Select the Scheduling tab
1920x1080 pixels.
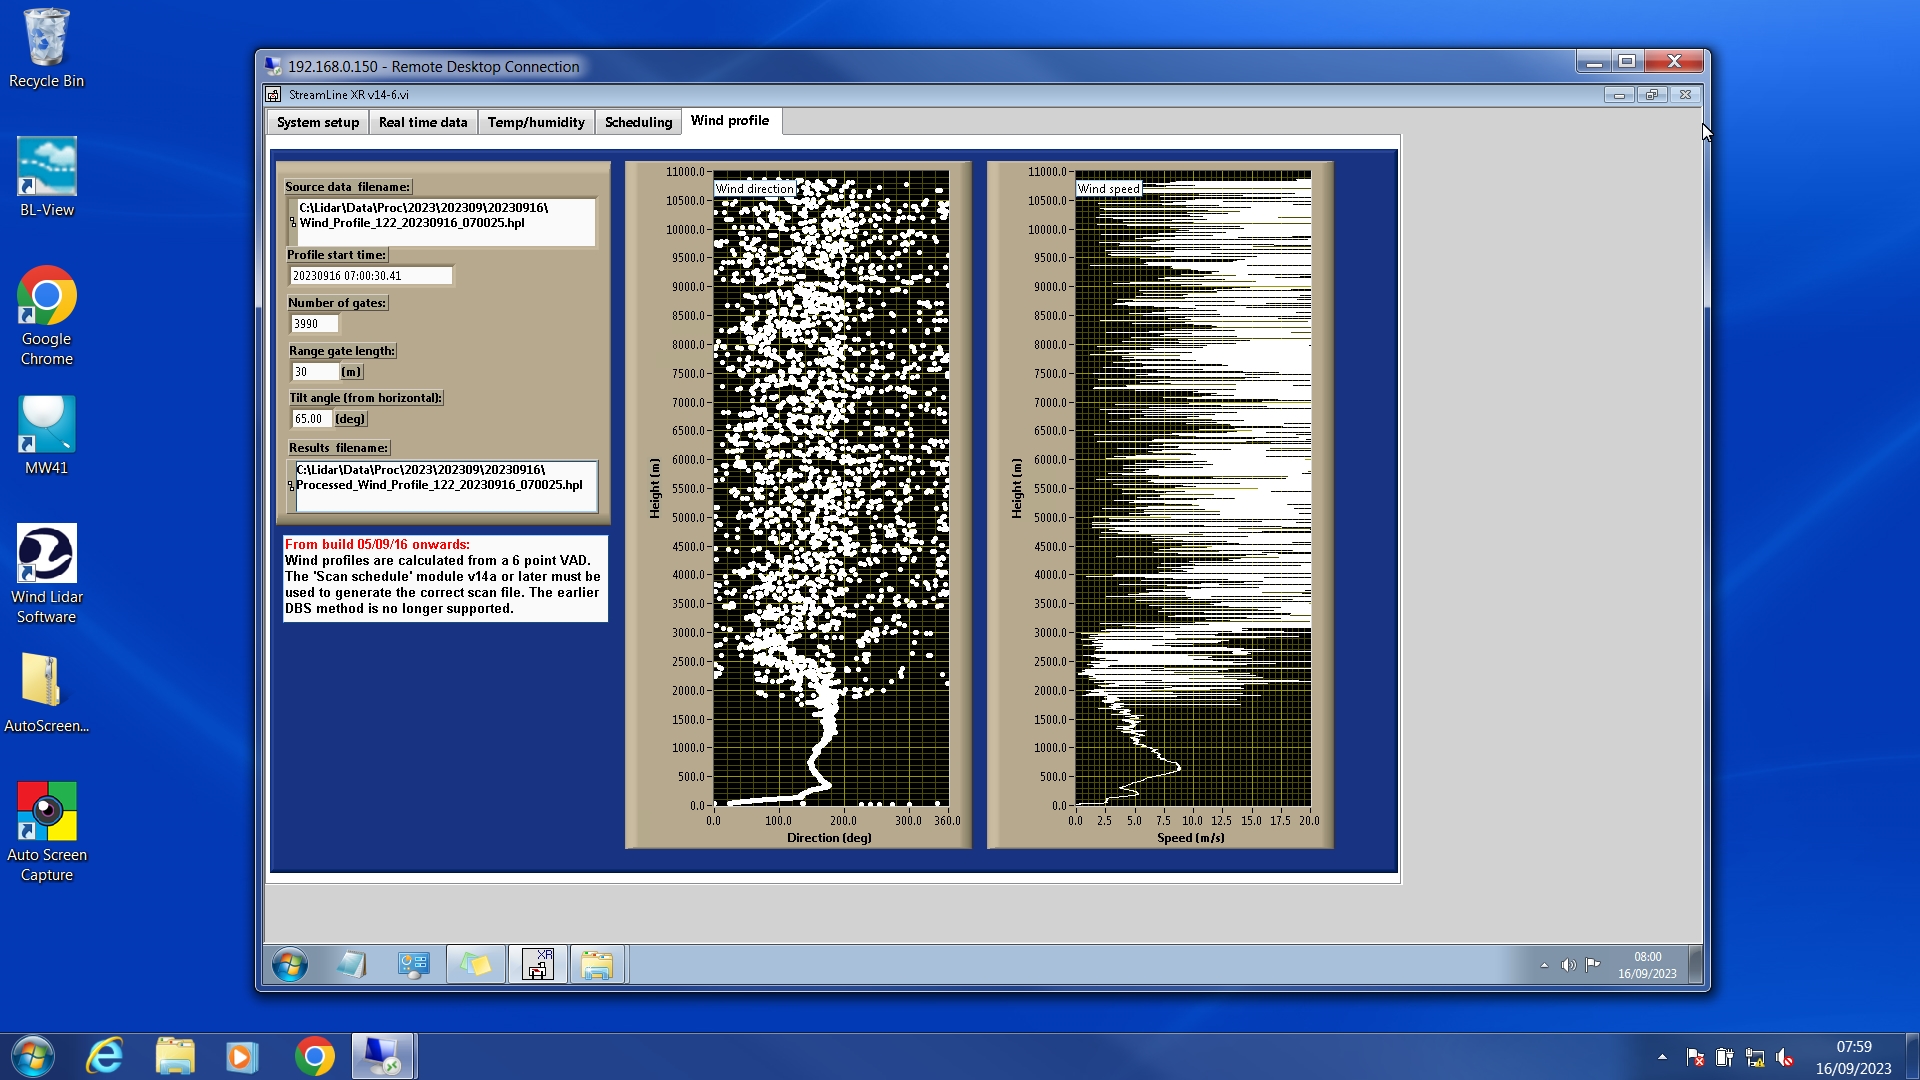point(638,122)
